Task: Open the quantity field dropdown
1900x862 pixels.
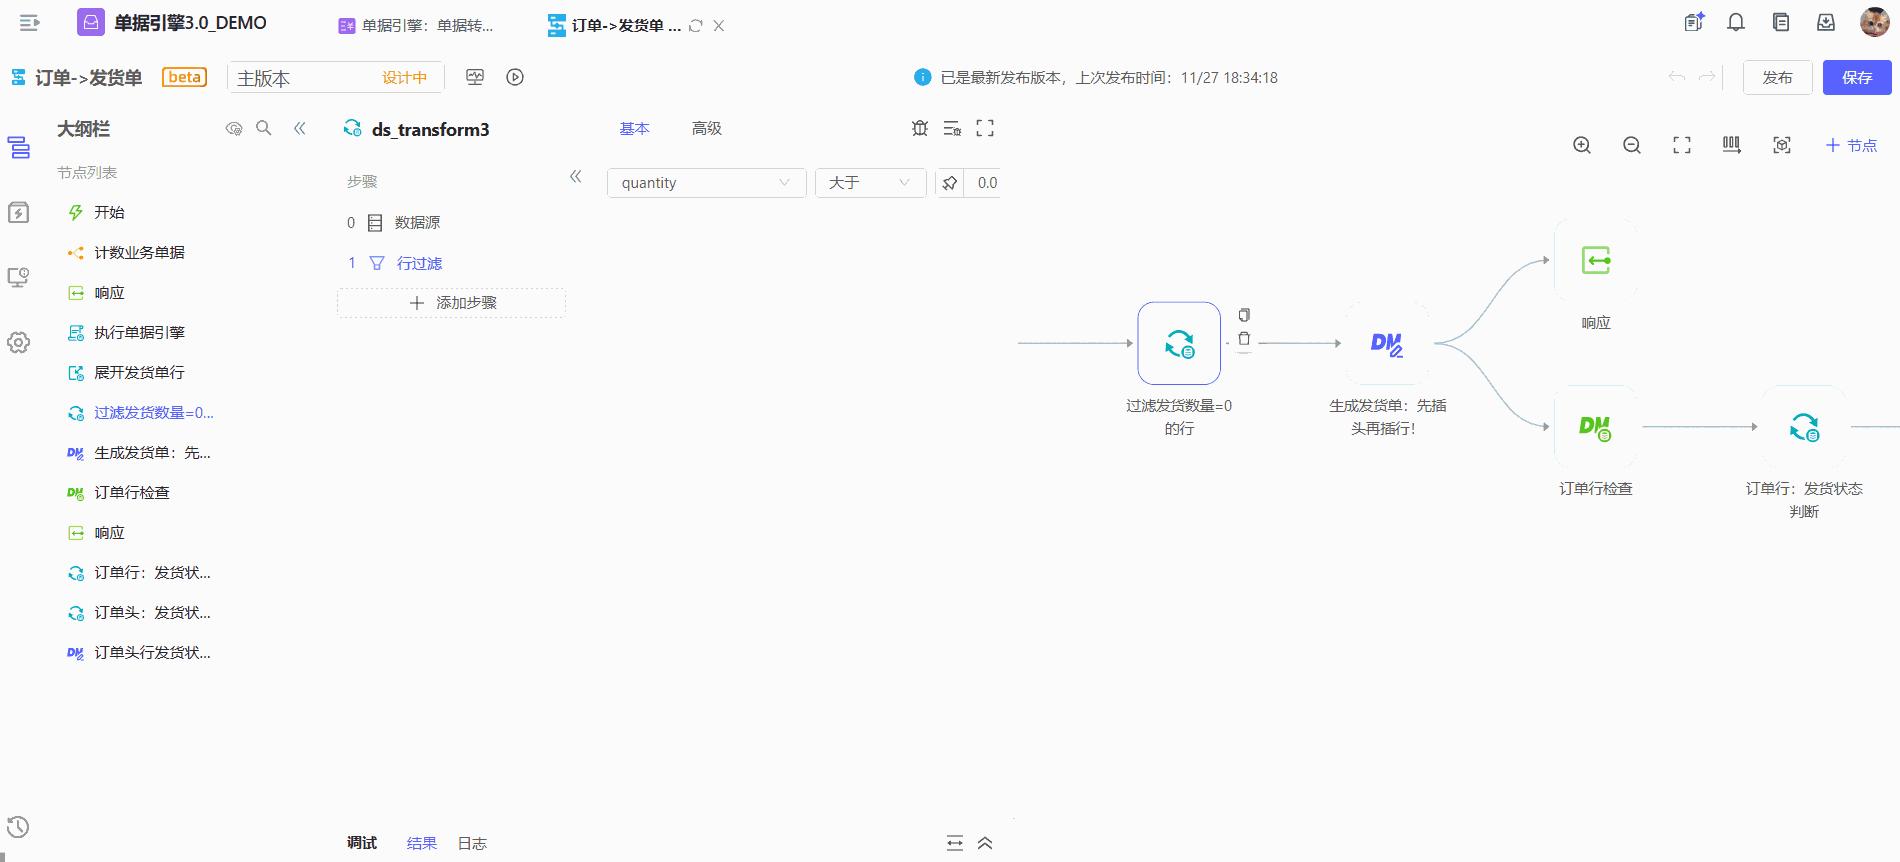Action: pyautogui.click(x=706, y=183)
